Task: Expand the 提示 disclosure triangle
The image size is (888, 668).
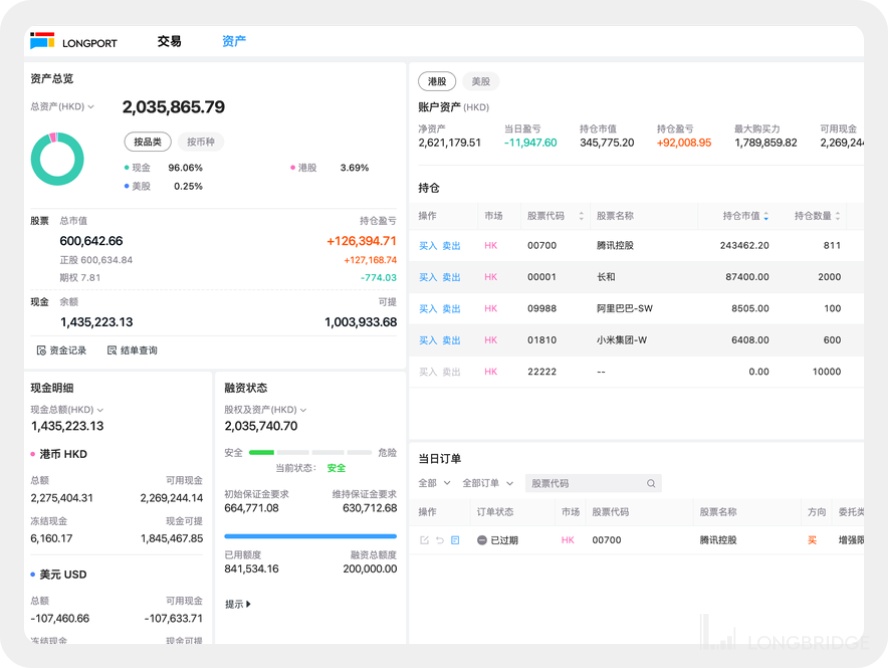Action: 248,604
